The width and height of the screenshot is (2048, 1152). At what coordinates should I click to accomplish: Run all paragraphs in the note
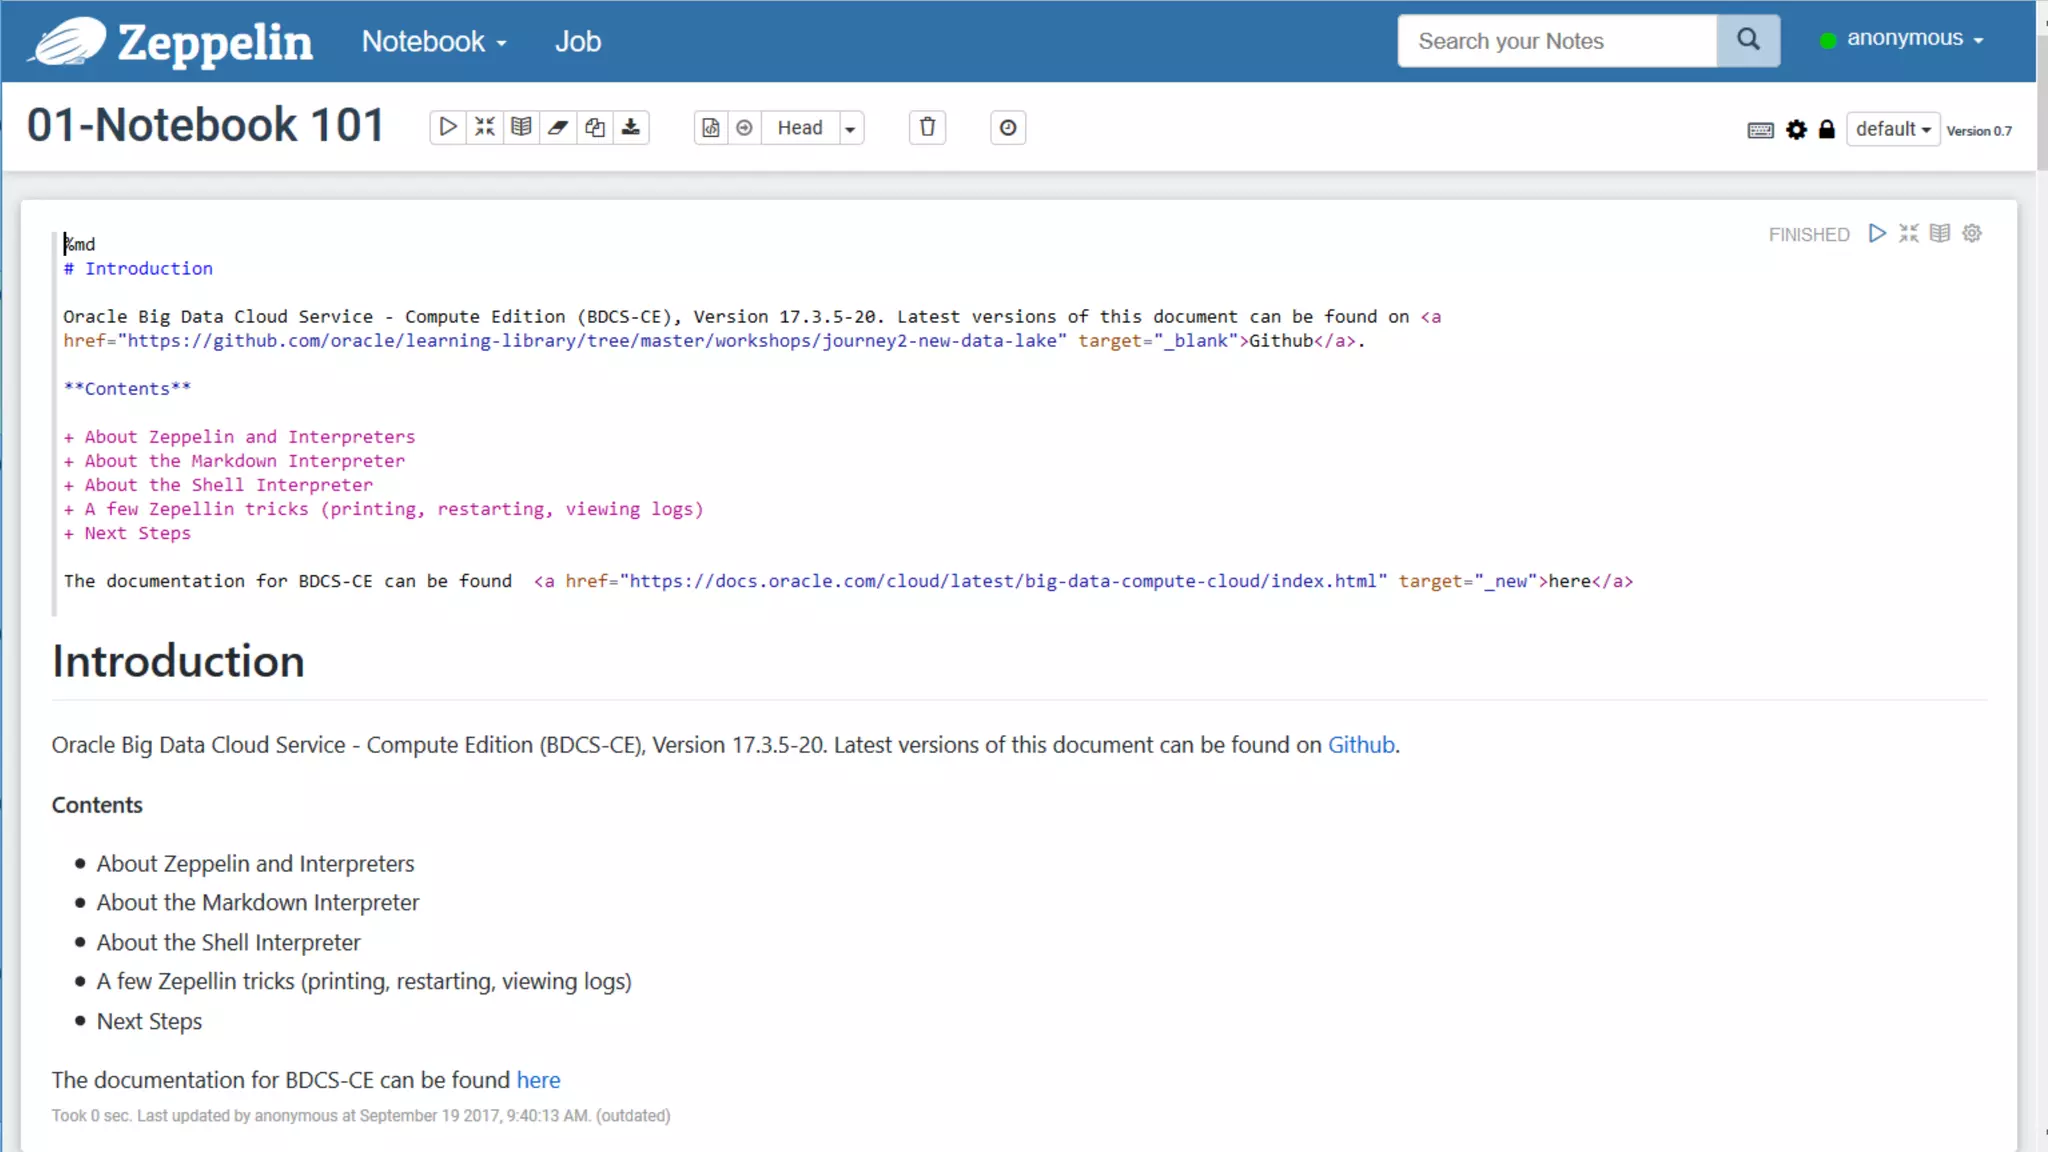coord(448,127)
